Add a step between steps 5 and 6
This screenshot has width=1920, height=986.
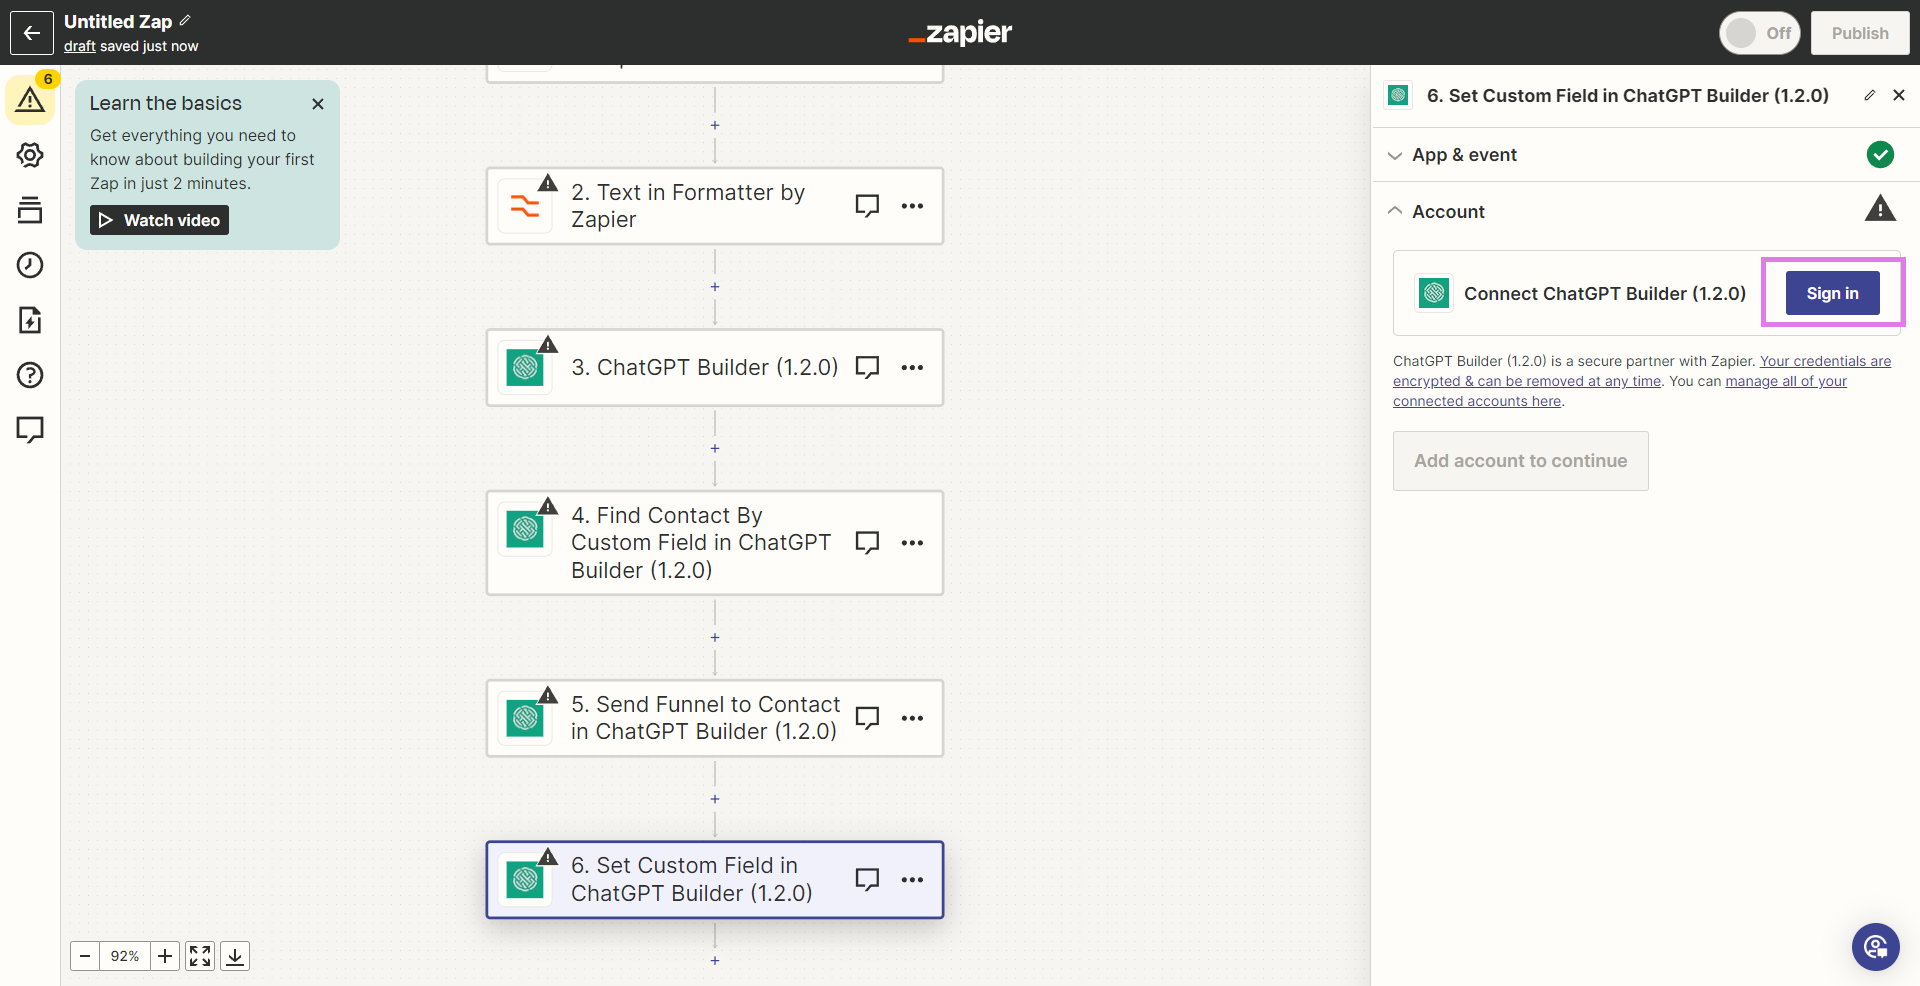click(x=715, y=800)
